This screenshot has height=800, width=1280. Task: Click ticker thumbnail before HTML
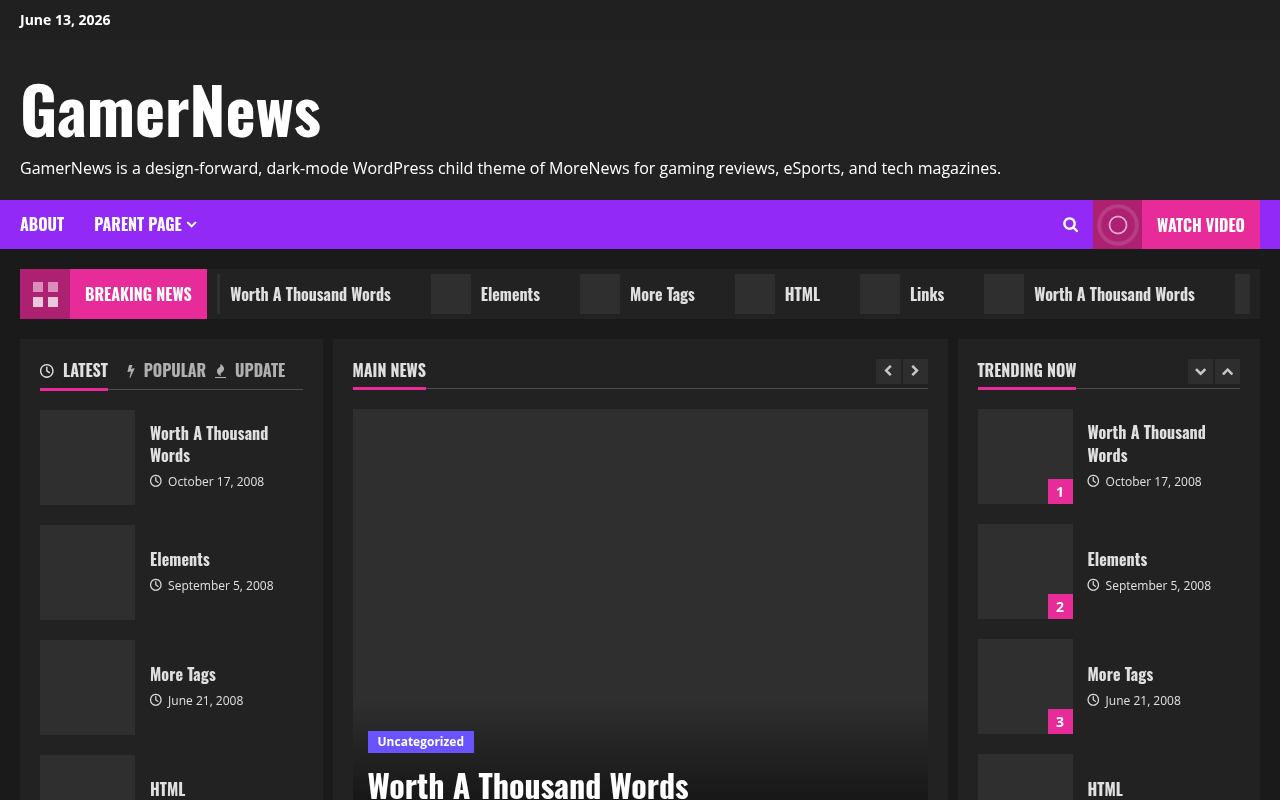pos(755,294)
